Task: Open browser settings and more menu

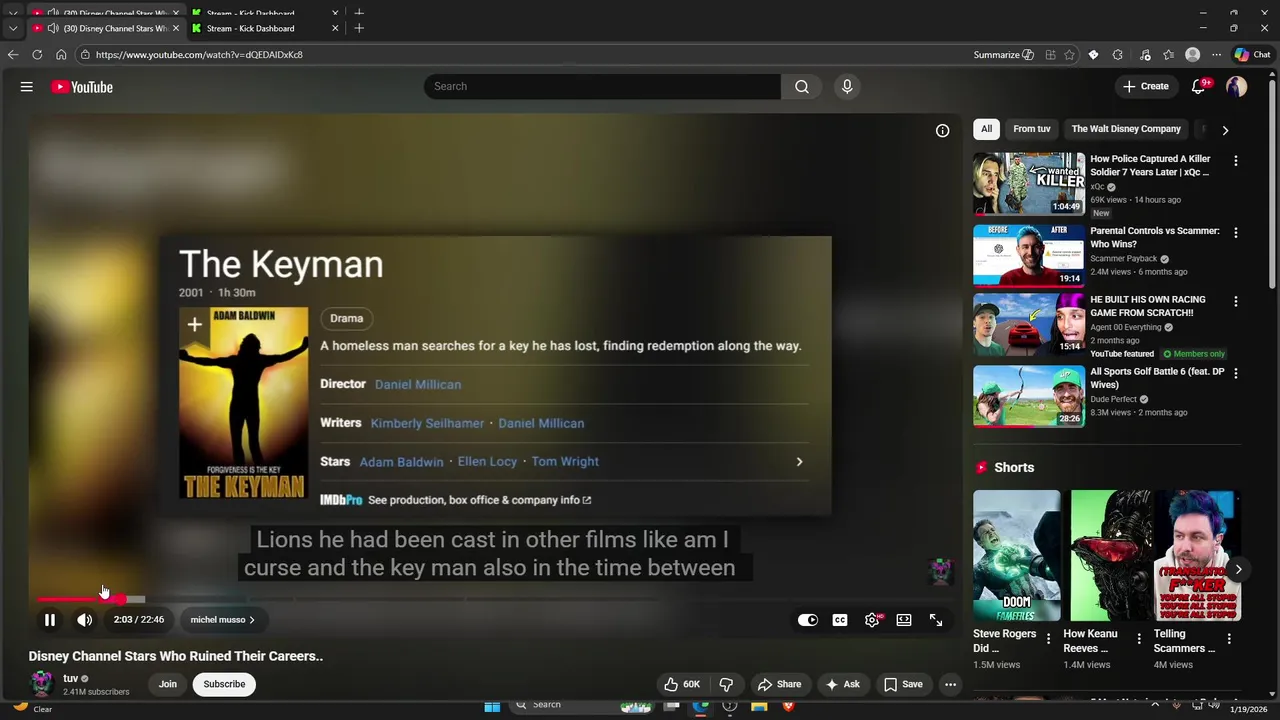Action: pos(1217,55)
